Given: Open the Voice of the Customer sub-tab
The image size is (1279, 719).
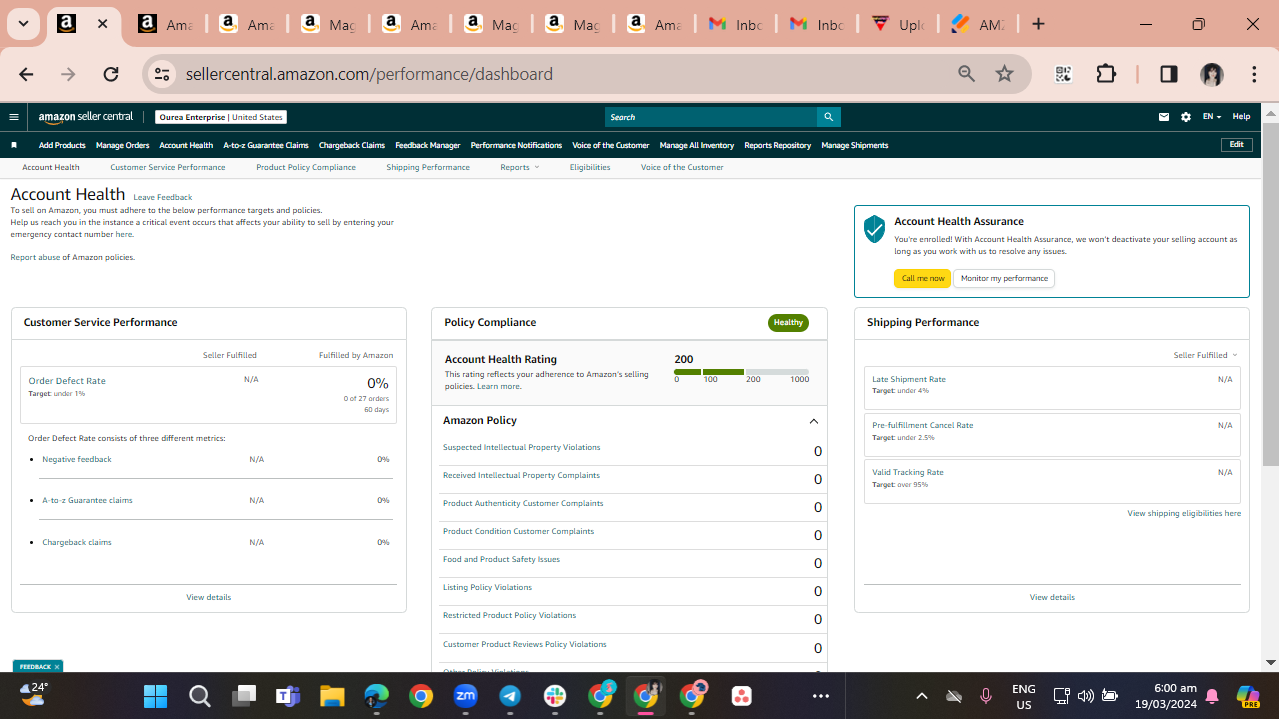Looking at the screenshot, I should (x=682, y=167).
